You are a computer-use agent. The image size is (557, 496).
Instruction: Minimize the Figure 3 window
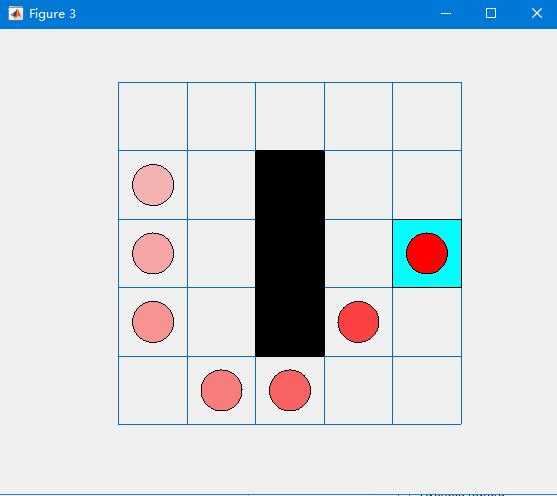click(x=446, y=14)
